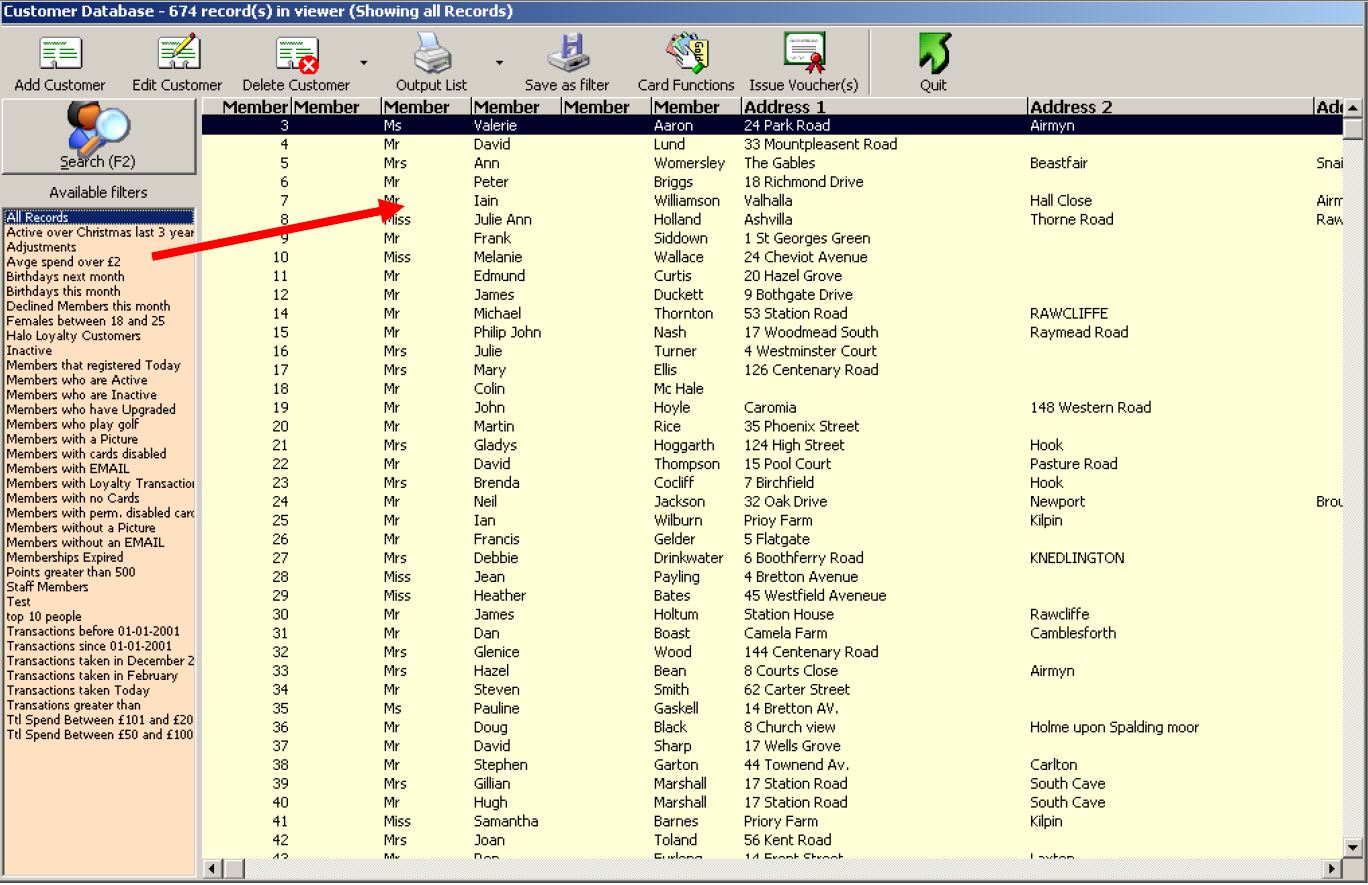Select Transactions taken in February filter
The image size is (1368, 885).
92,676
